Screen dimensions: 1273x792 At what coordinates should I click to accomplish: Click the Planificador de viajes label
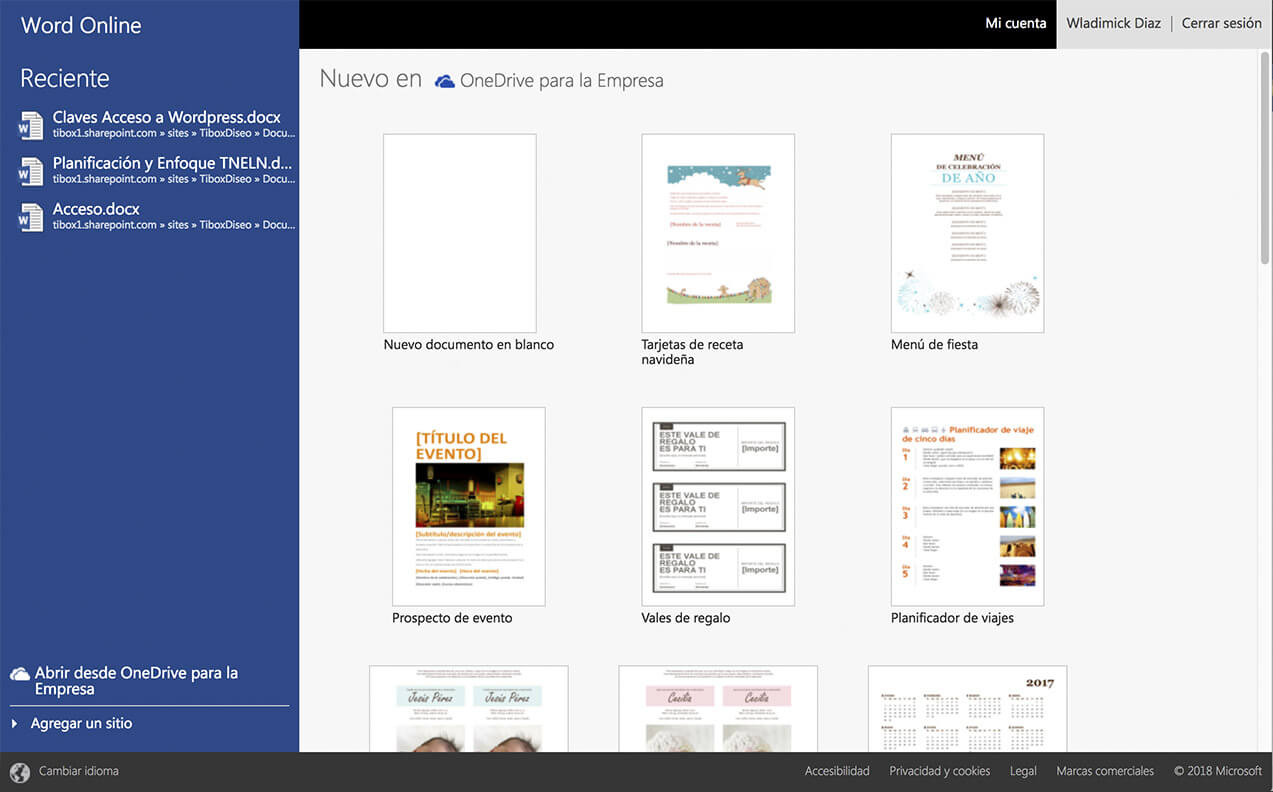click(x=952, y=618)
